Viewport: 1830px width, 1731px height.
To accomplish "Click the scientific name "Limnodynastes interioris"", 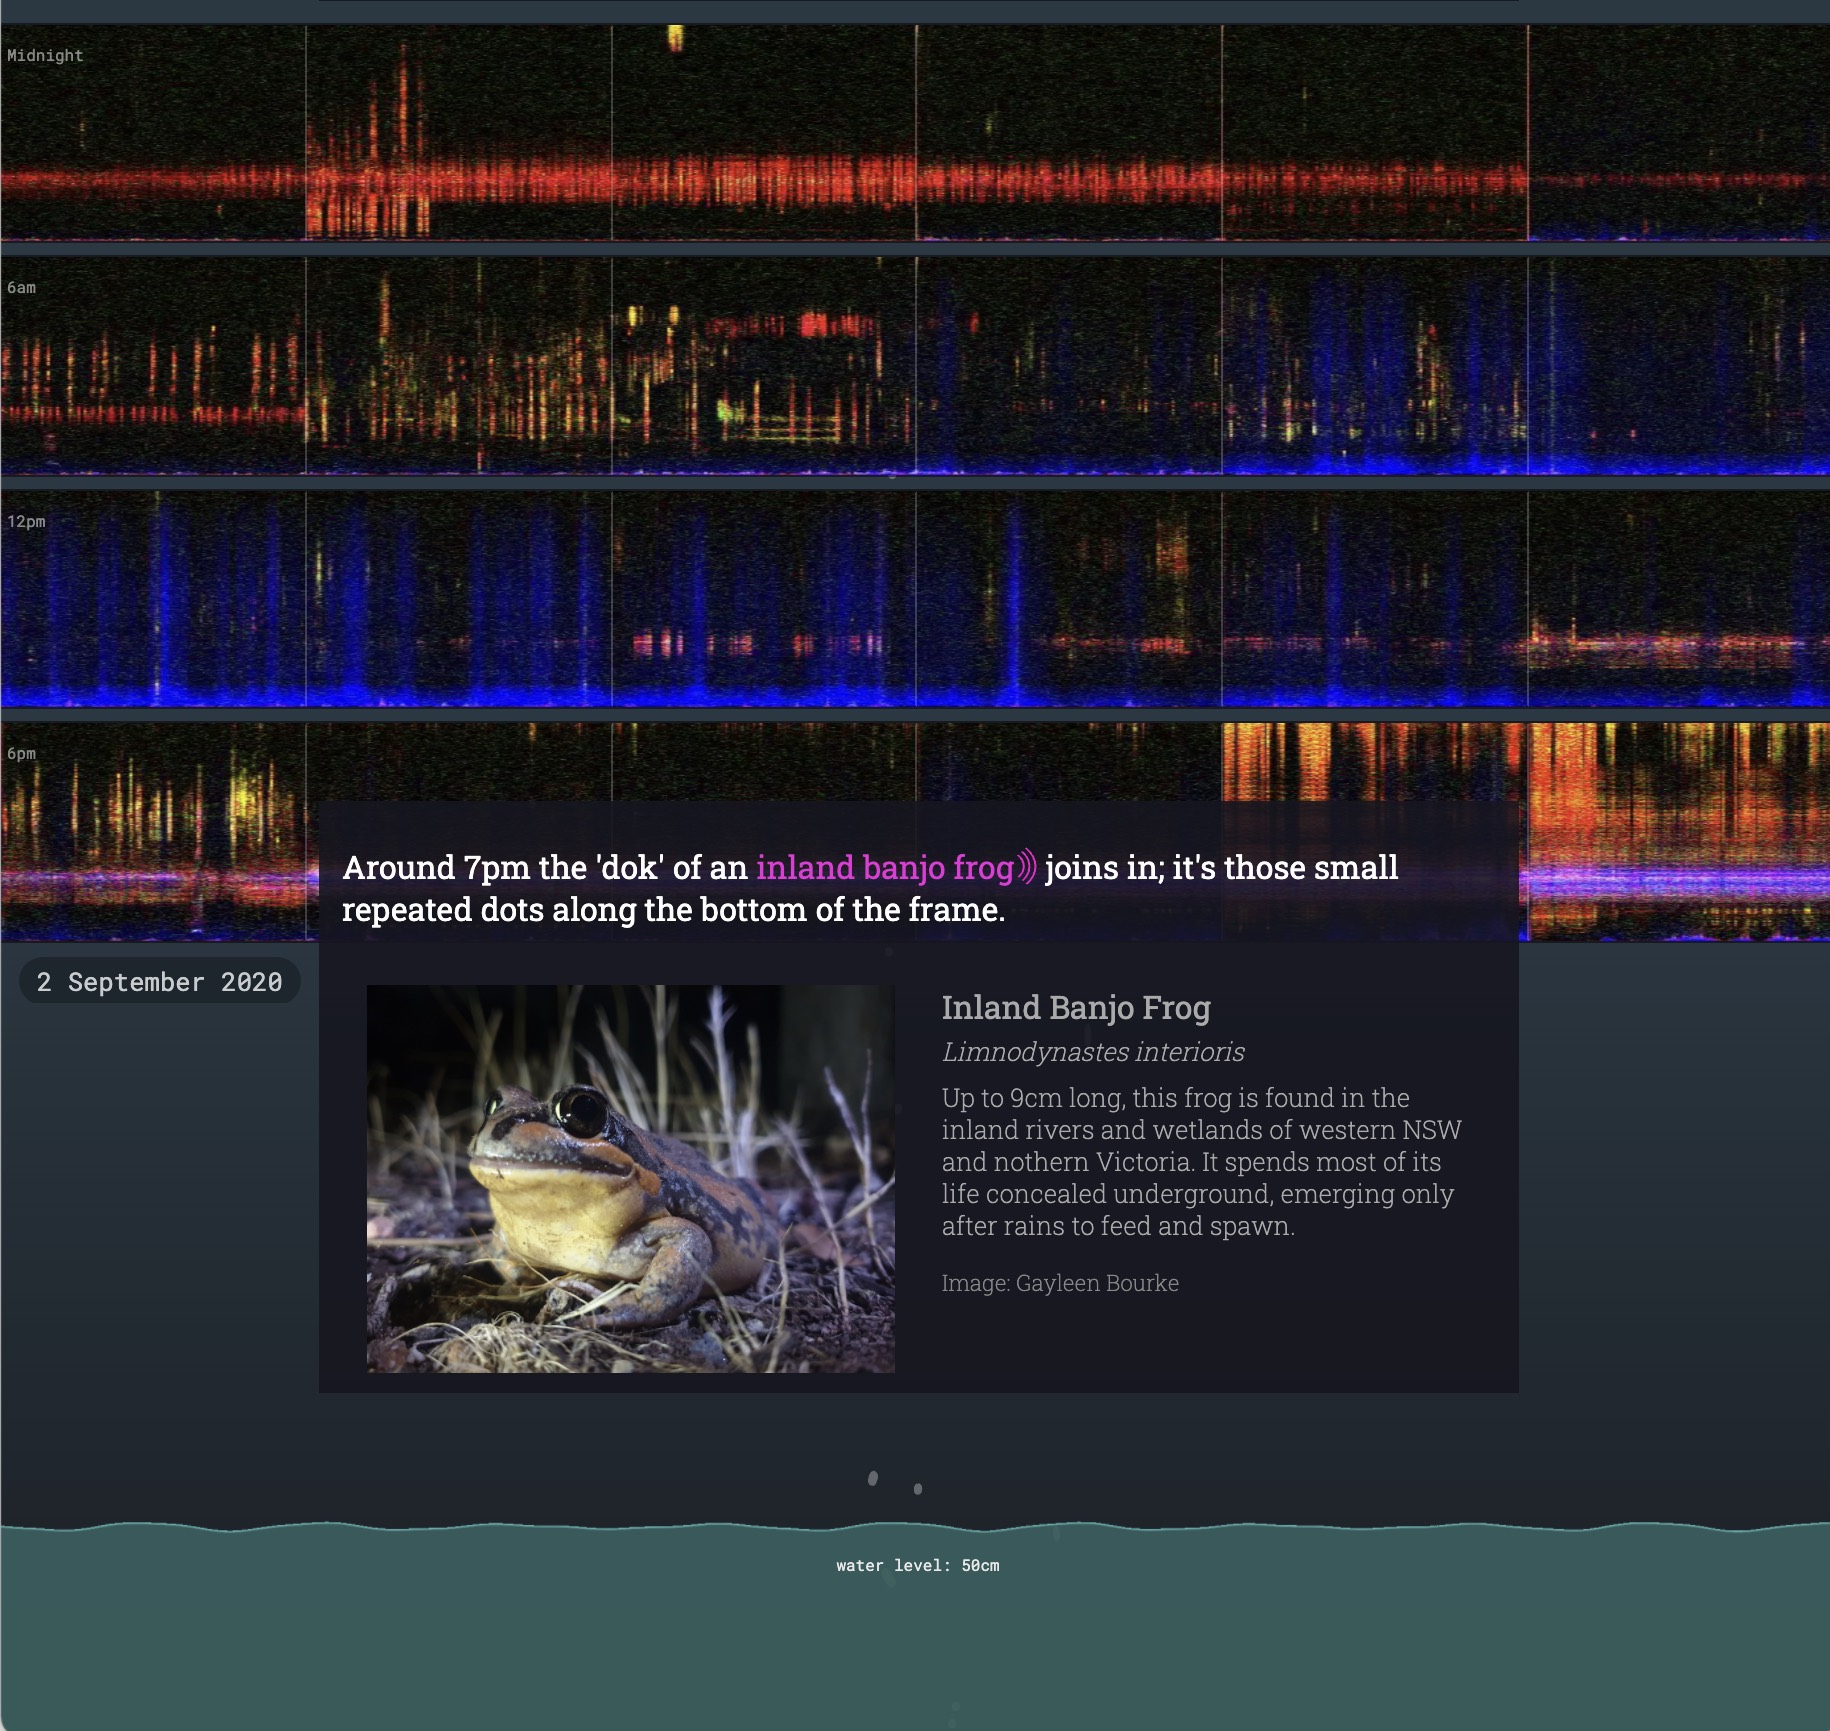I will pyautogui.click(x=1092, y=1052).
